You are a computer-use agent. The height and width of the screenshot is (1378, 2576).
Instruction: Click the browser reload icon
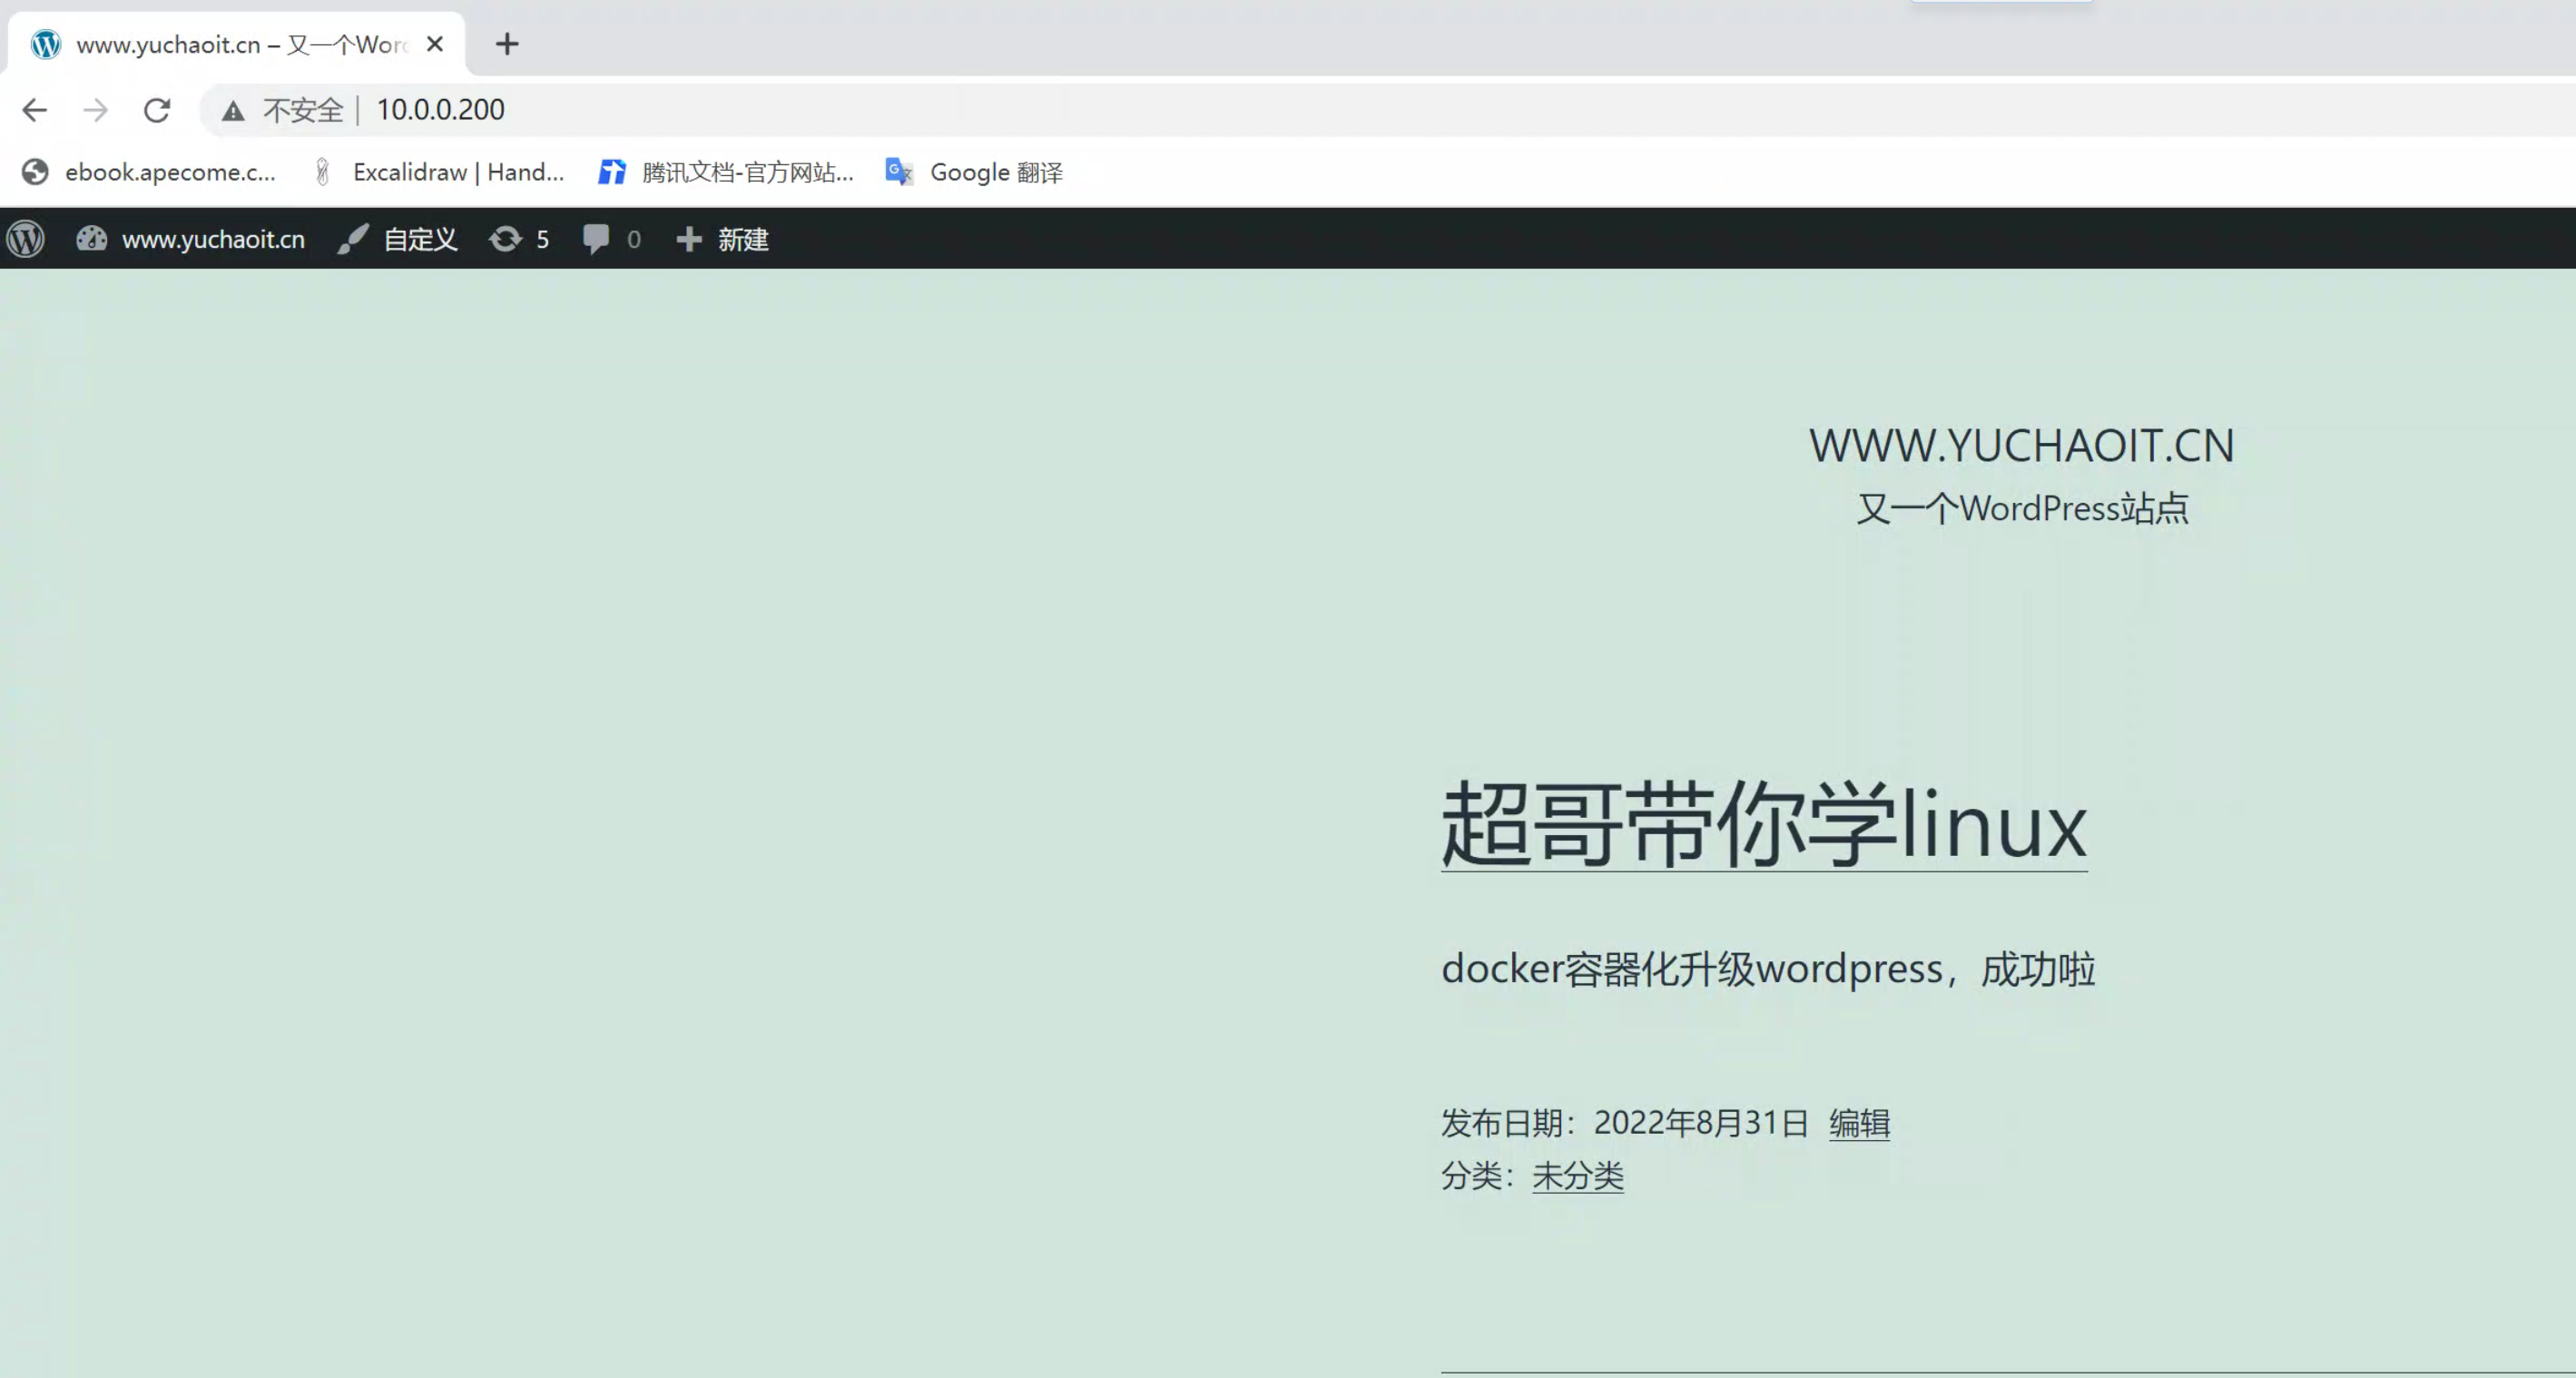(x=158, y=110)
